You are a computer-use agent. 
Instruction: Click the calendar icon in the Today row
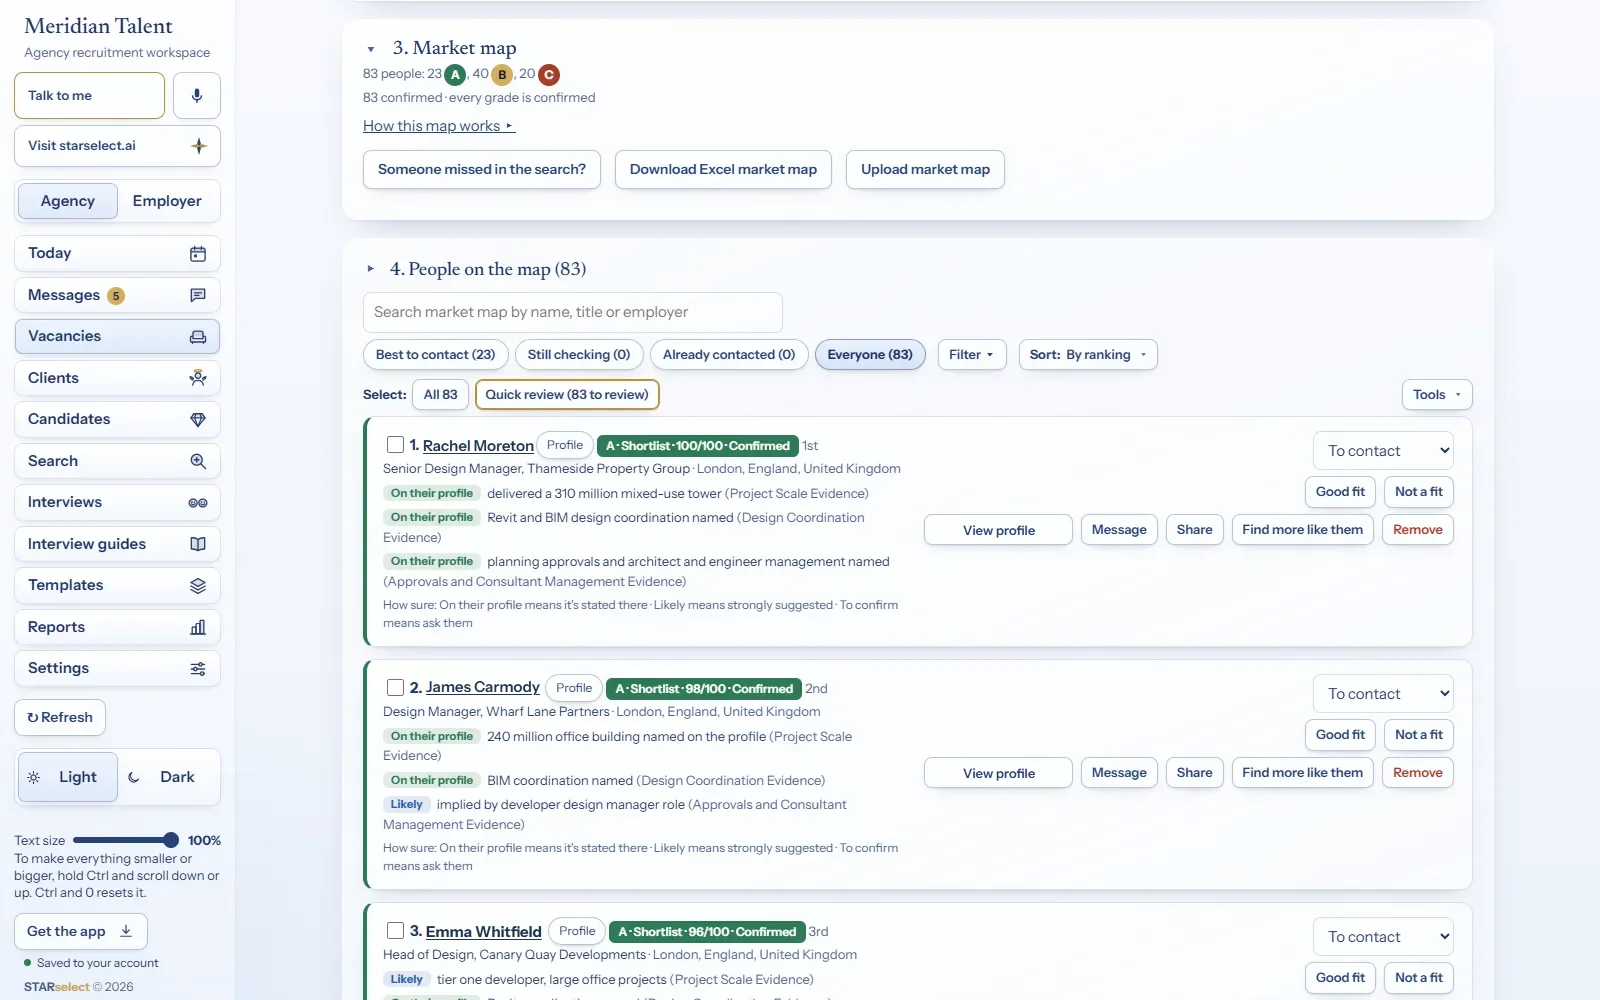[198, 254]
